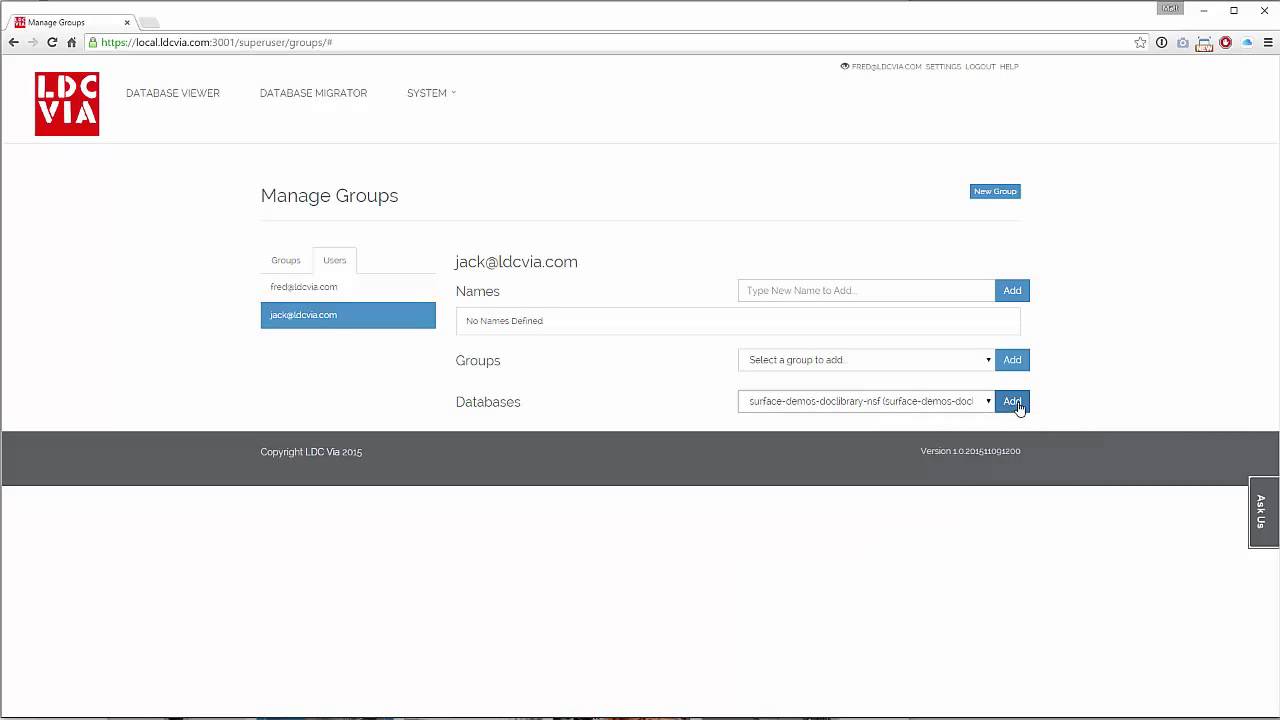The width and height of the screenshot is (1280, 720).
Task: Click Add next to Databases dropdown
Action: click(1012, 401)
